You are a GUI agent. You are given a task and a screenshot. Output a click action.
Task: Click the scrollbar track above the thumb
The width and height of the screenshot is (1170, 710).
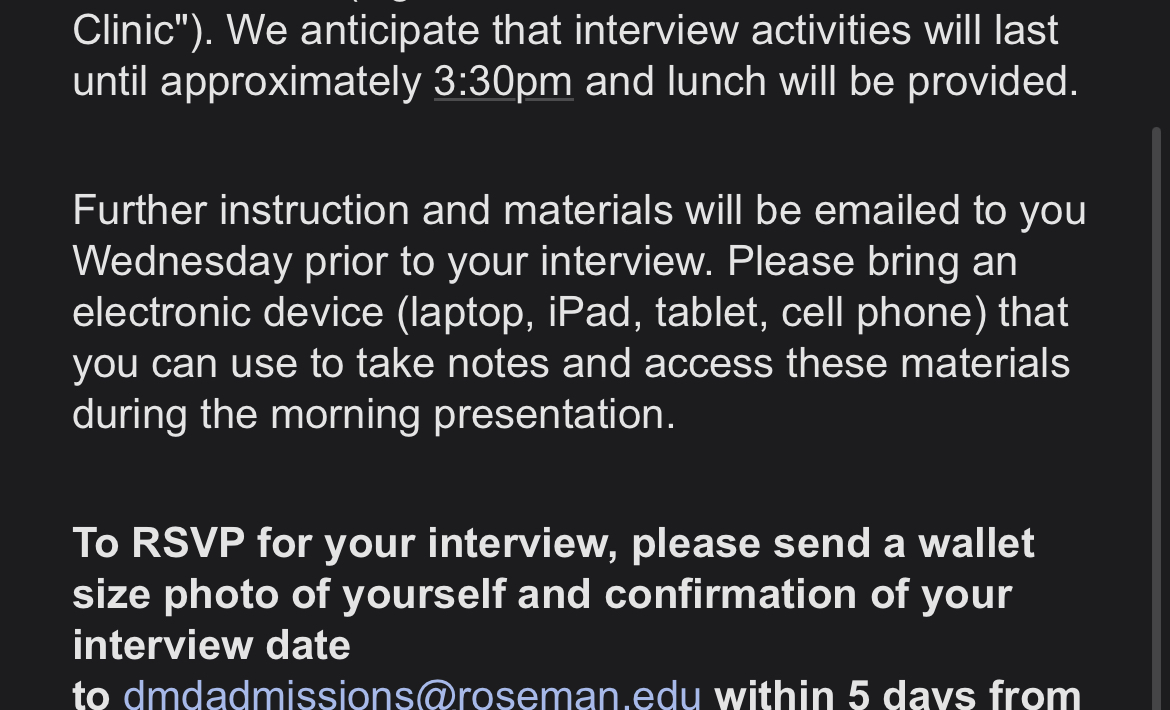(1157, 63)
